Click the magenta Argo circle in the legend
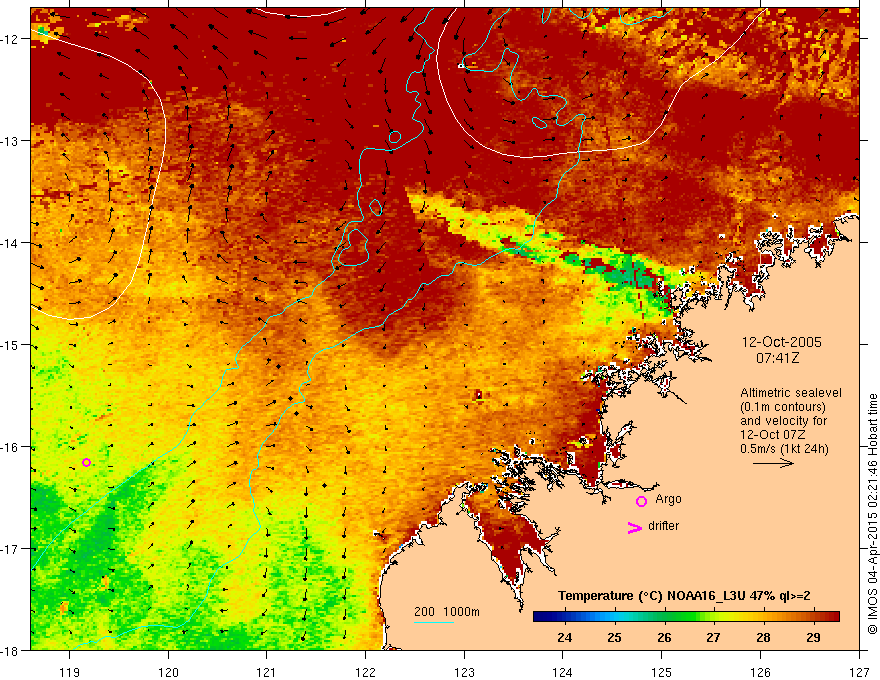Viewport: 880px width, 680px height. (x=641, y=501)
